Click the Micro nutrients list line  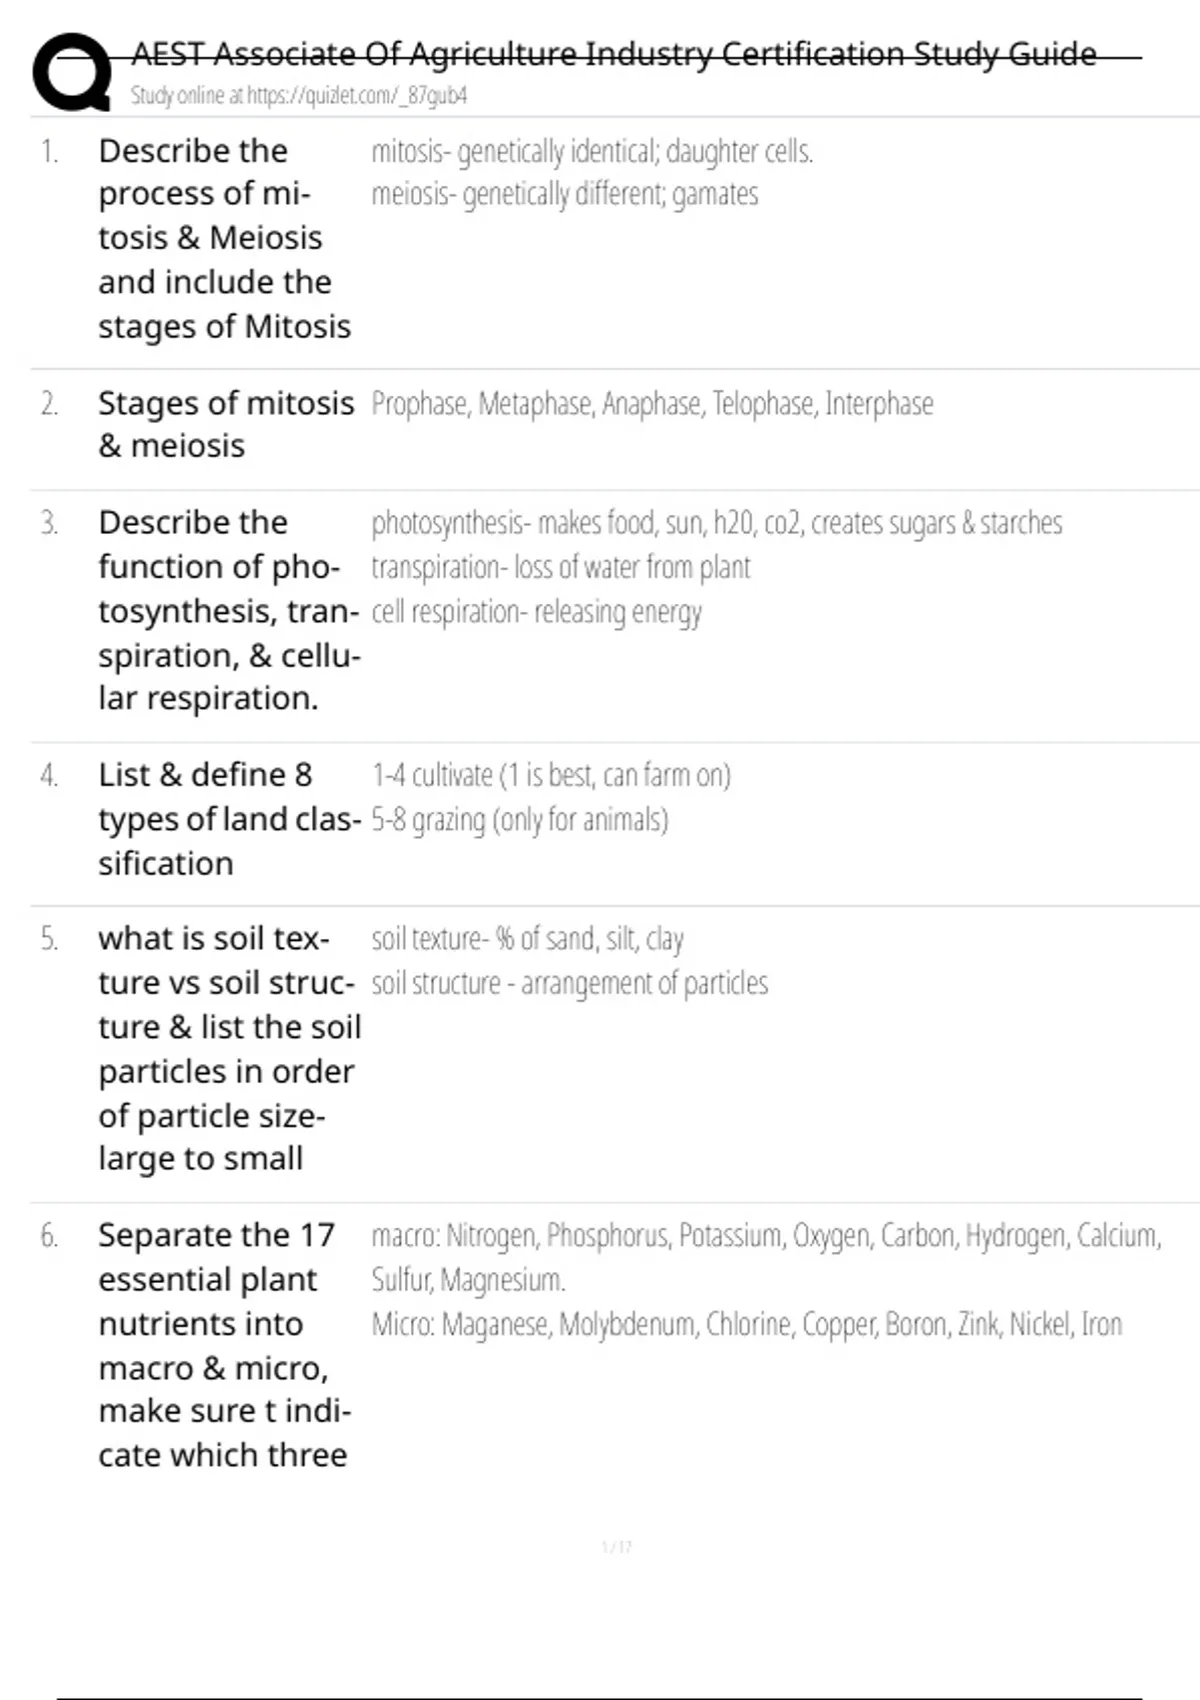point(746,1324)
